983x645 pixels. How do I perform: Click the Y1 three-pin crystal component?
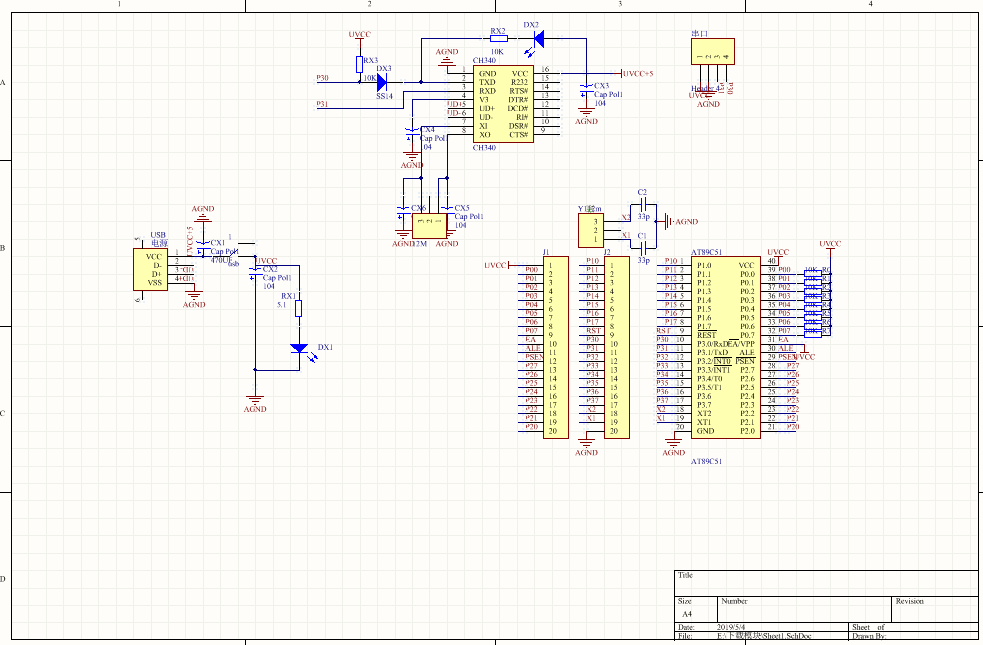(591, 230)
